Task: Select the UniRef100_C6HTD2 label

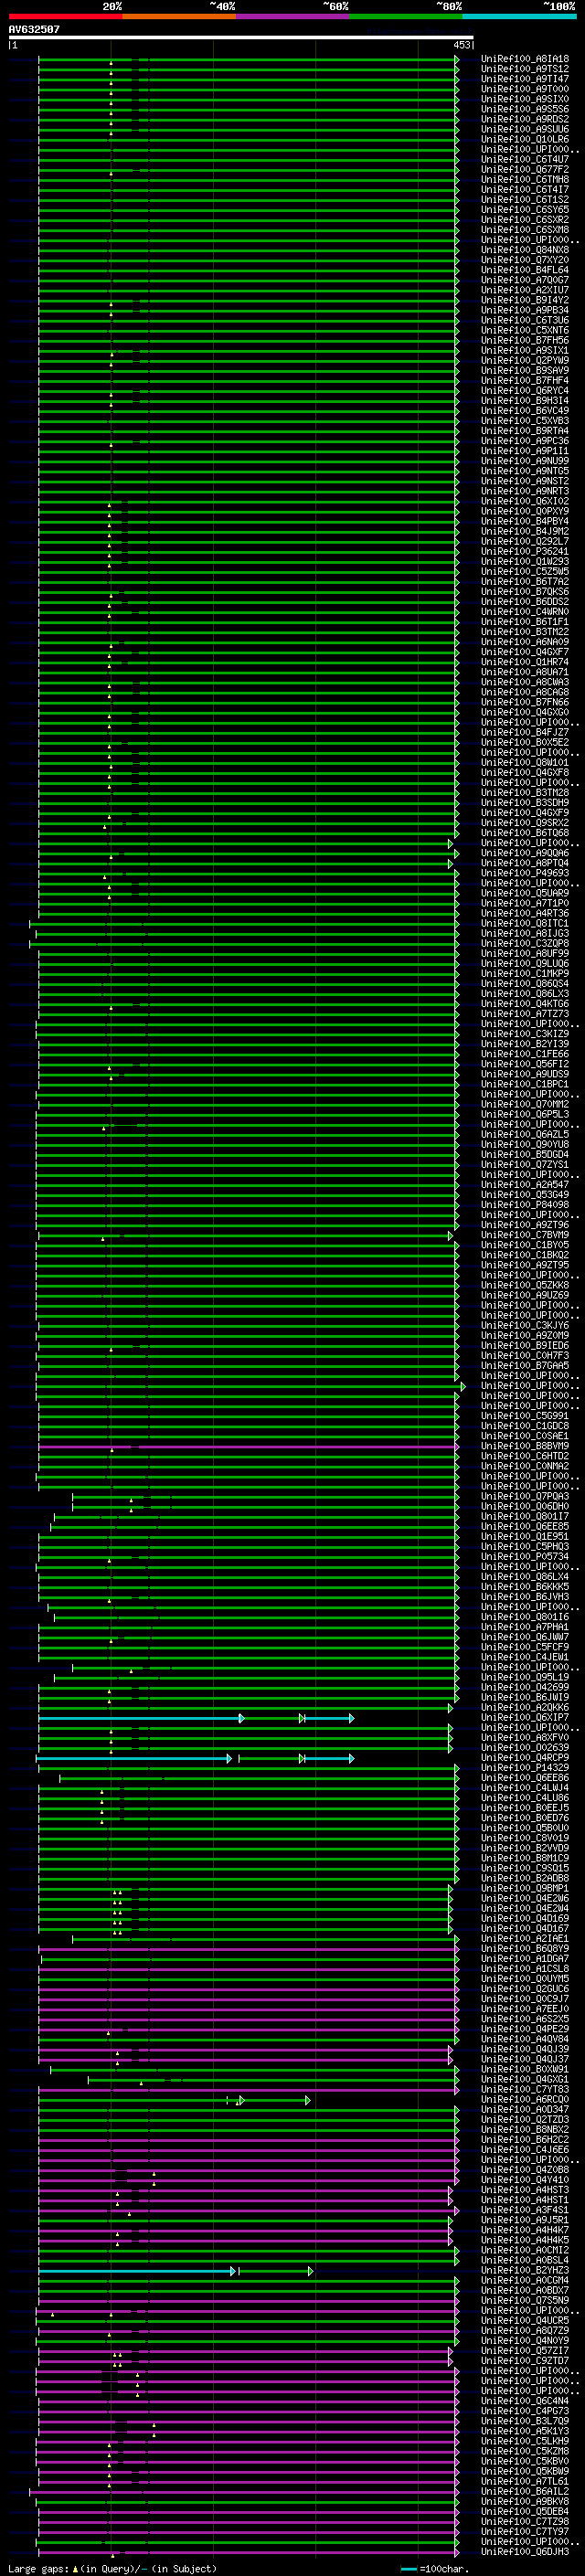Action: pyautogui.click(x=525, y=1456)
